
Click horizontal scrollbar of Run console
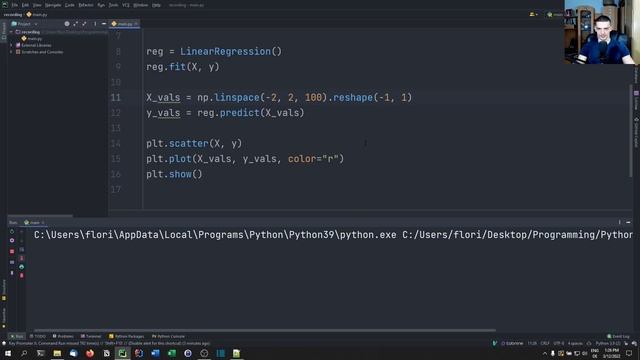tap(265, 330)
